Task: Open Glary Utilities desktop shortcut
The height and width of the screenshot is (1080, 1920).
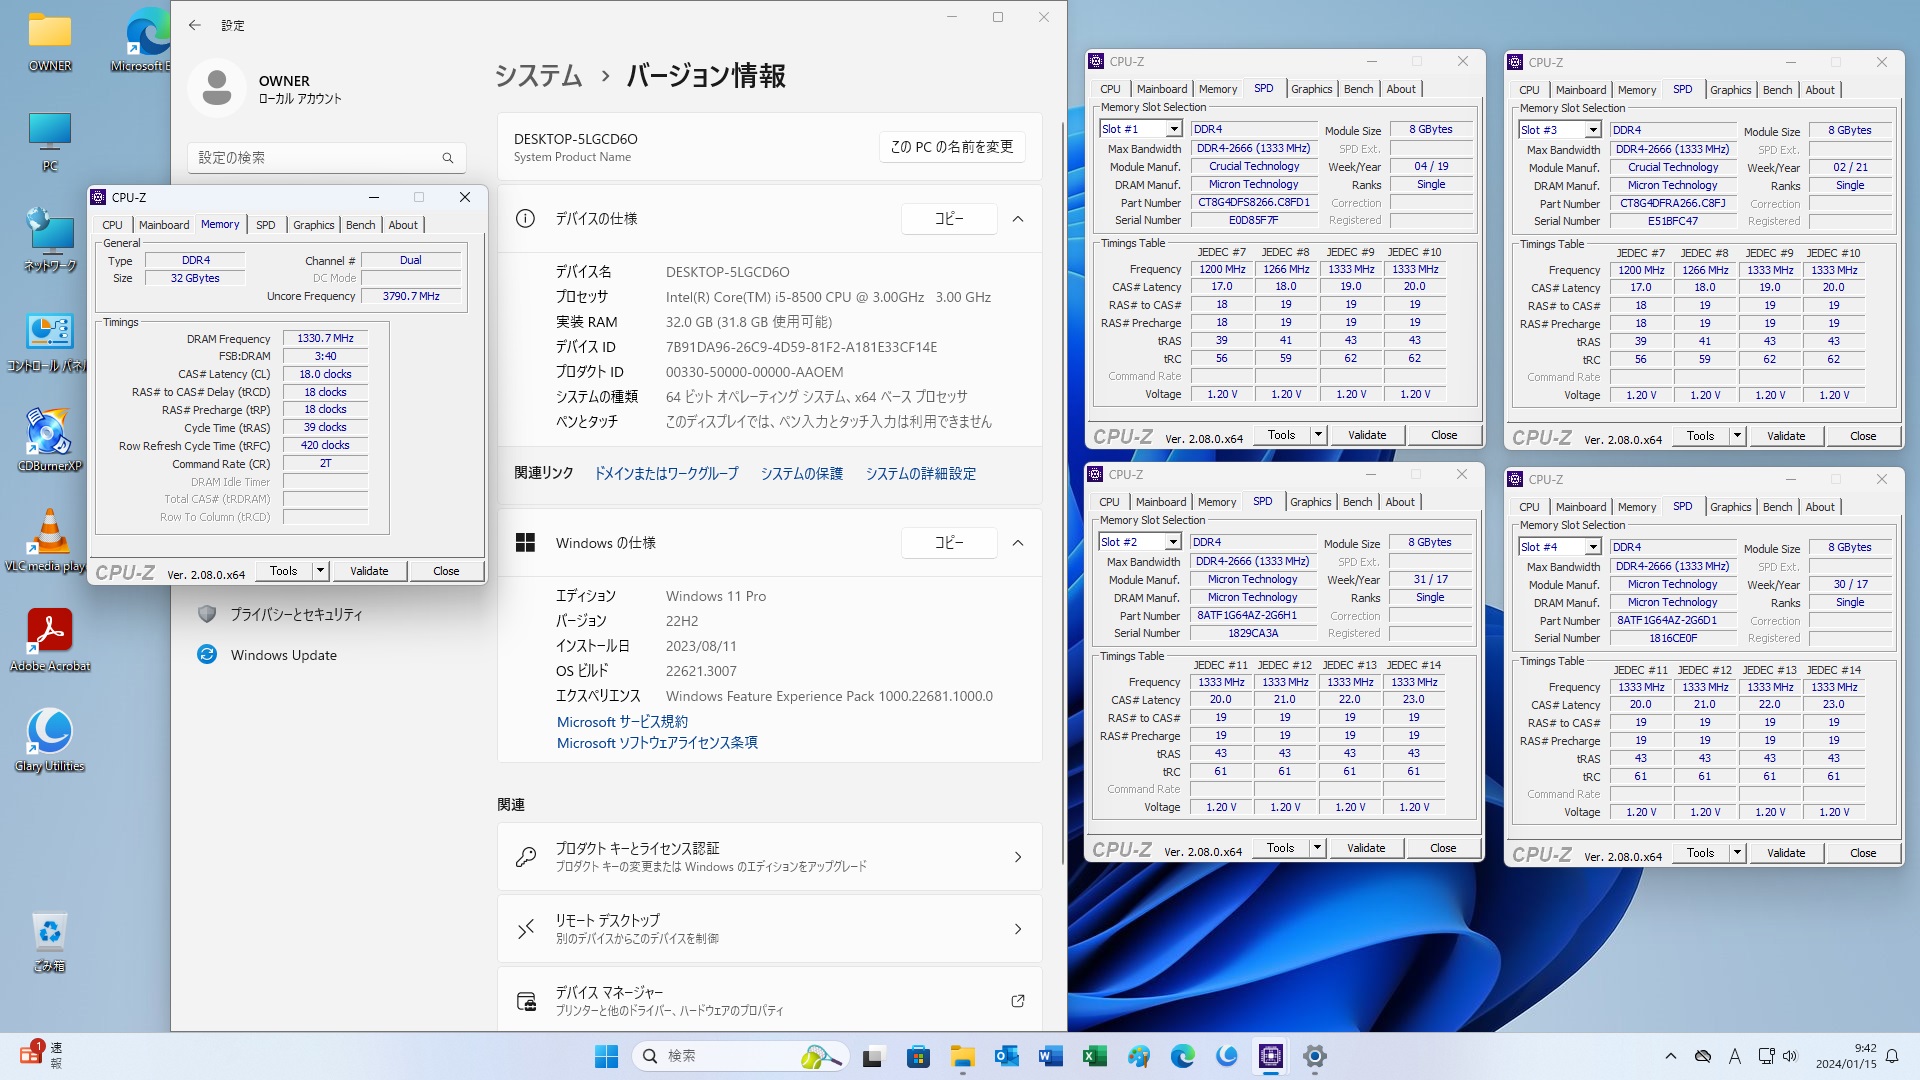Action: click(49, 732)
